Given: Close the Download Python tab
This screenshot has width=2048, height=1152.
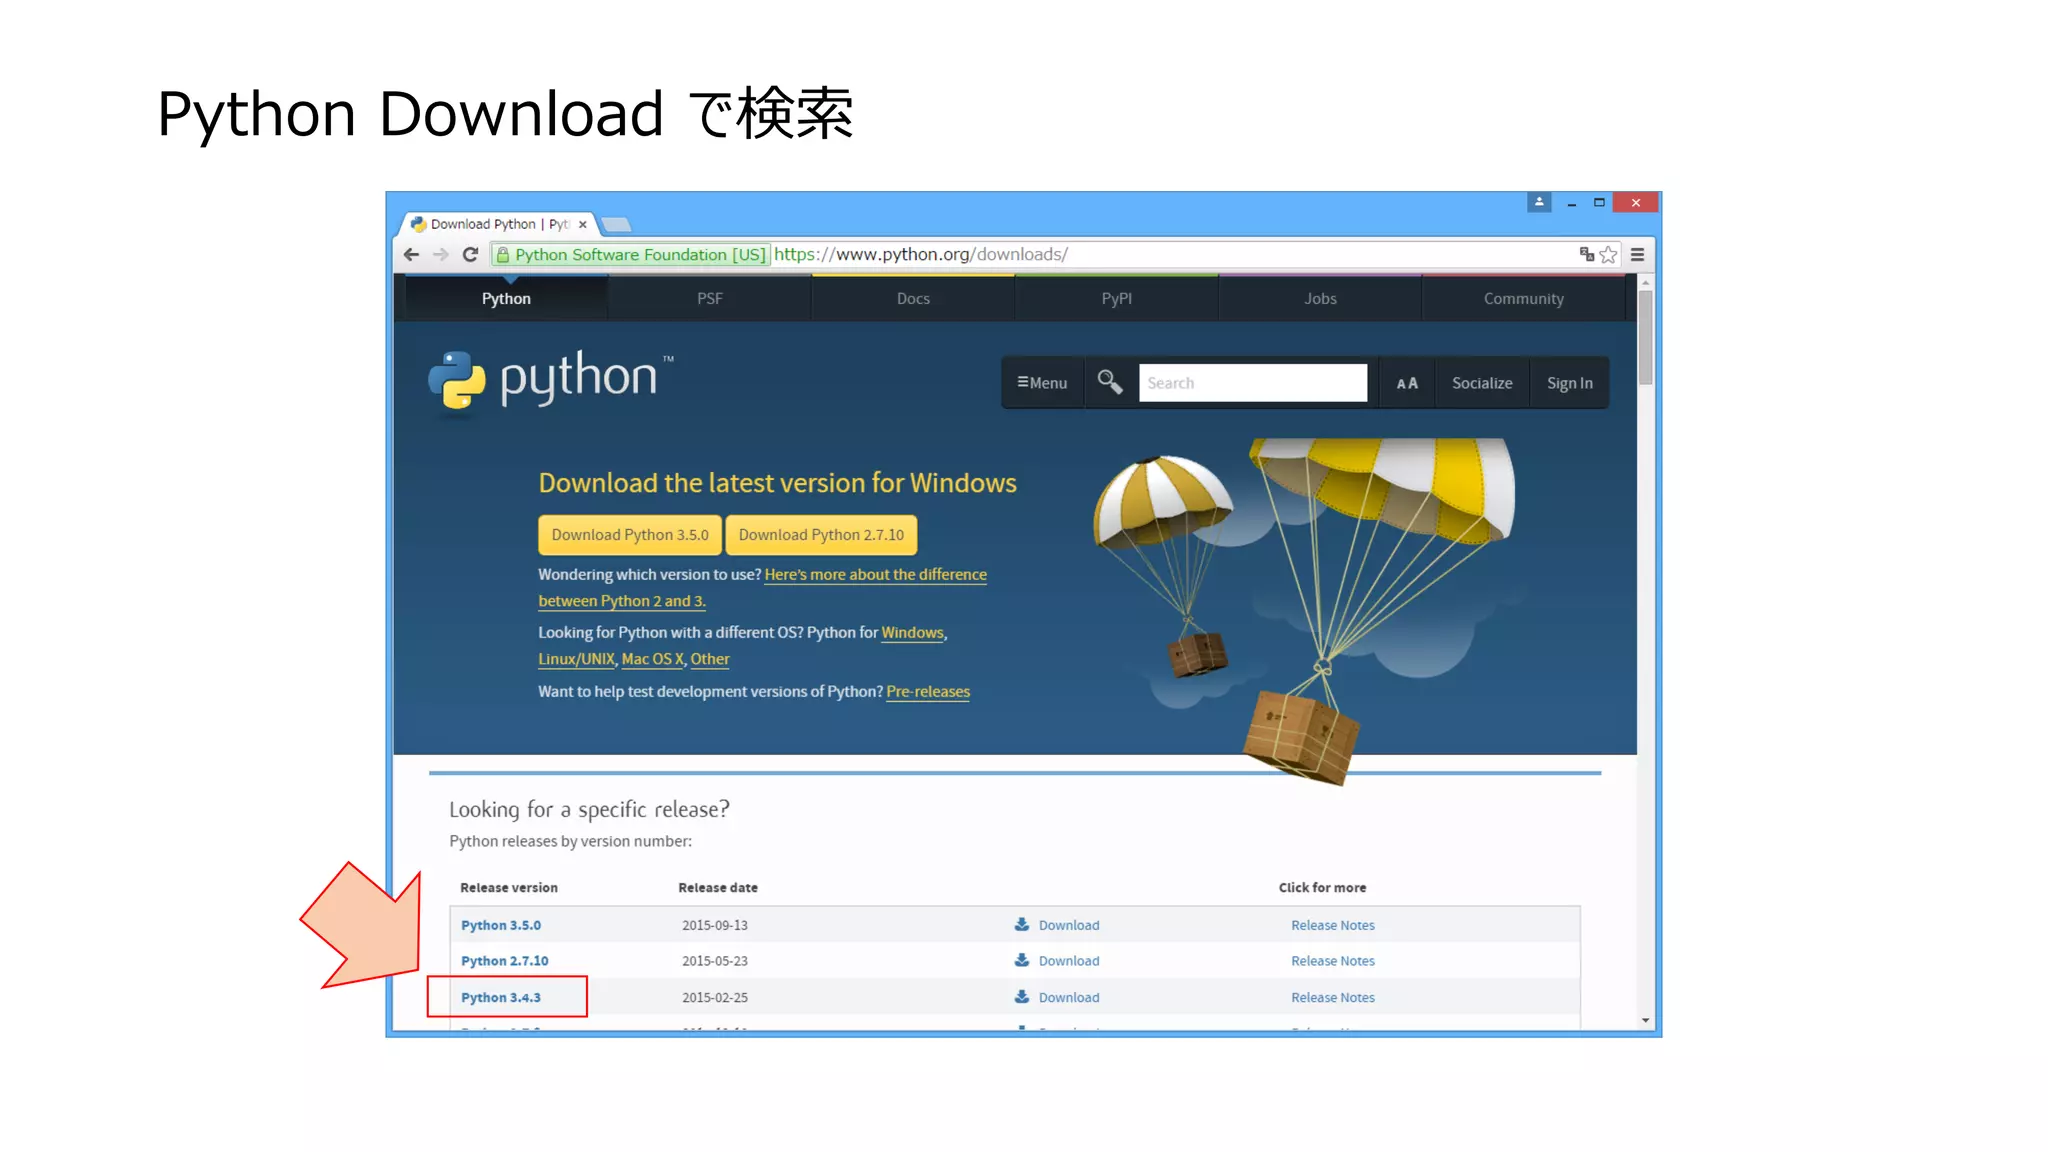Looking at the screenshot, I should pos(583,225).
